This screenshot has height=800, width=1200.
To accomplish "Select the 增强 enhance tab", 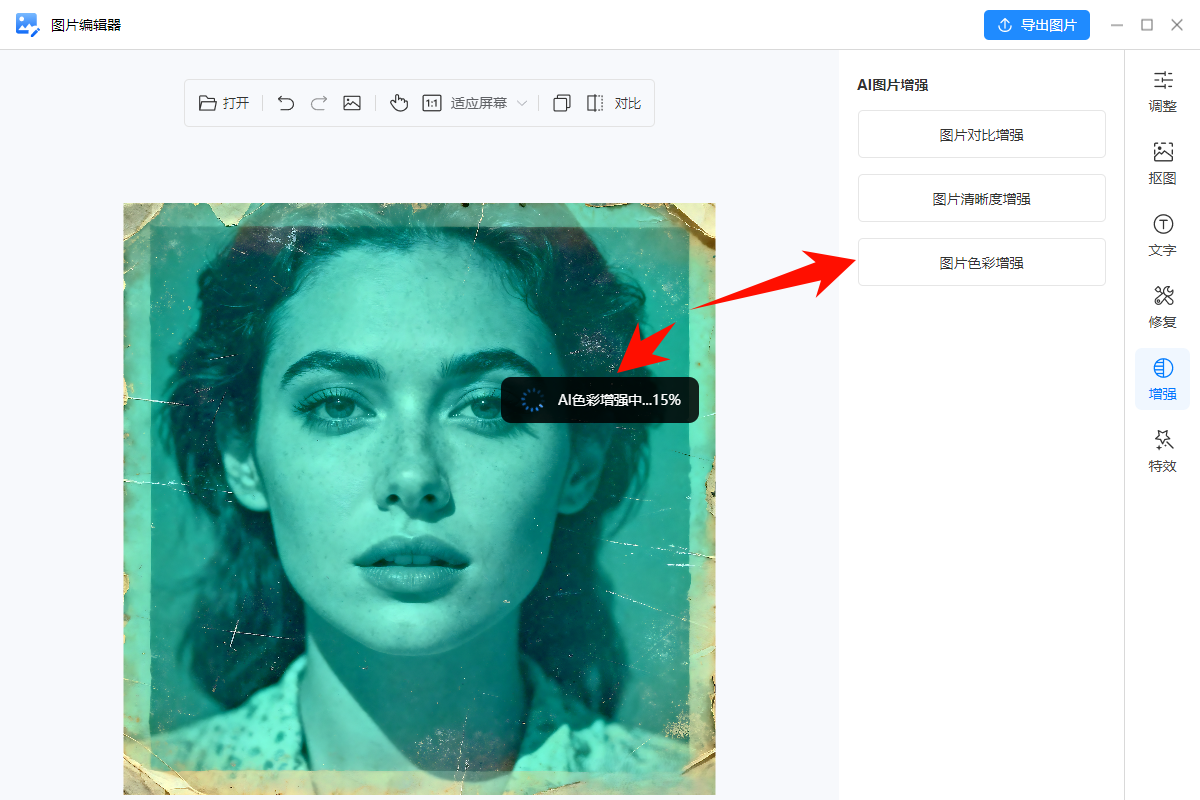I will point(1162,380).
